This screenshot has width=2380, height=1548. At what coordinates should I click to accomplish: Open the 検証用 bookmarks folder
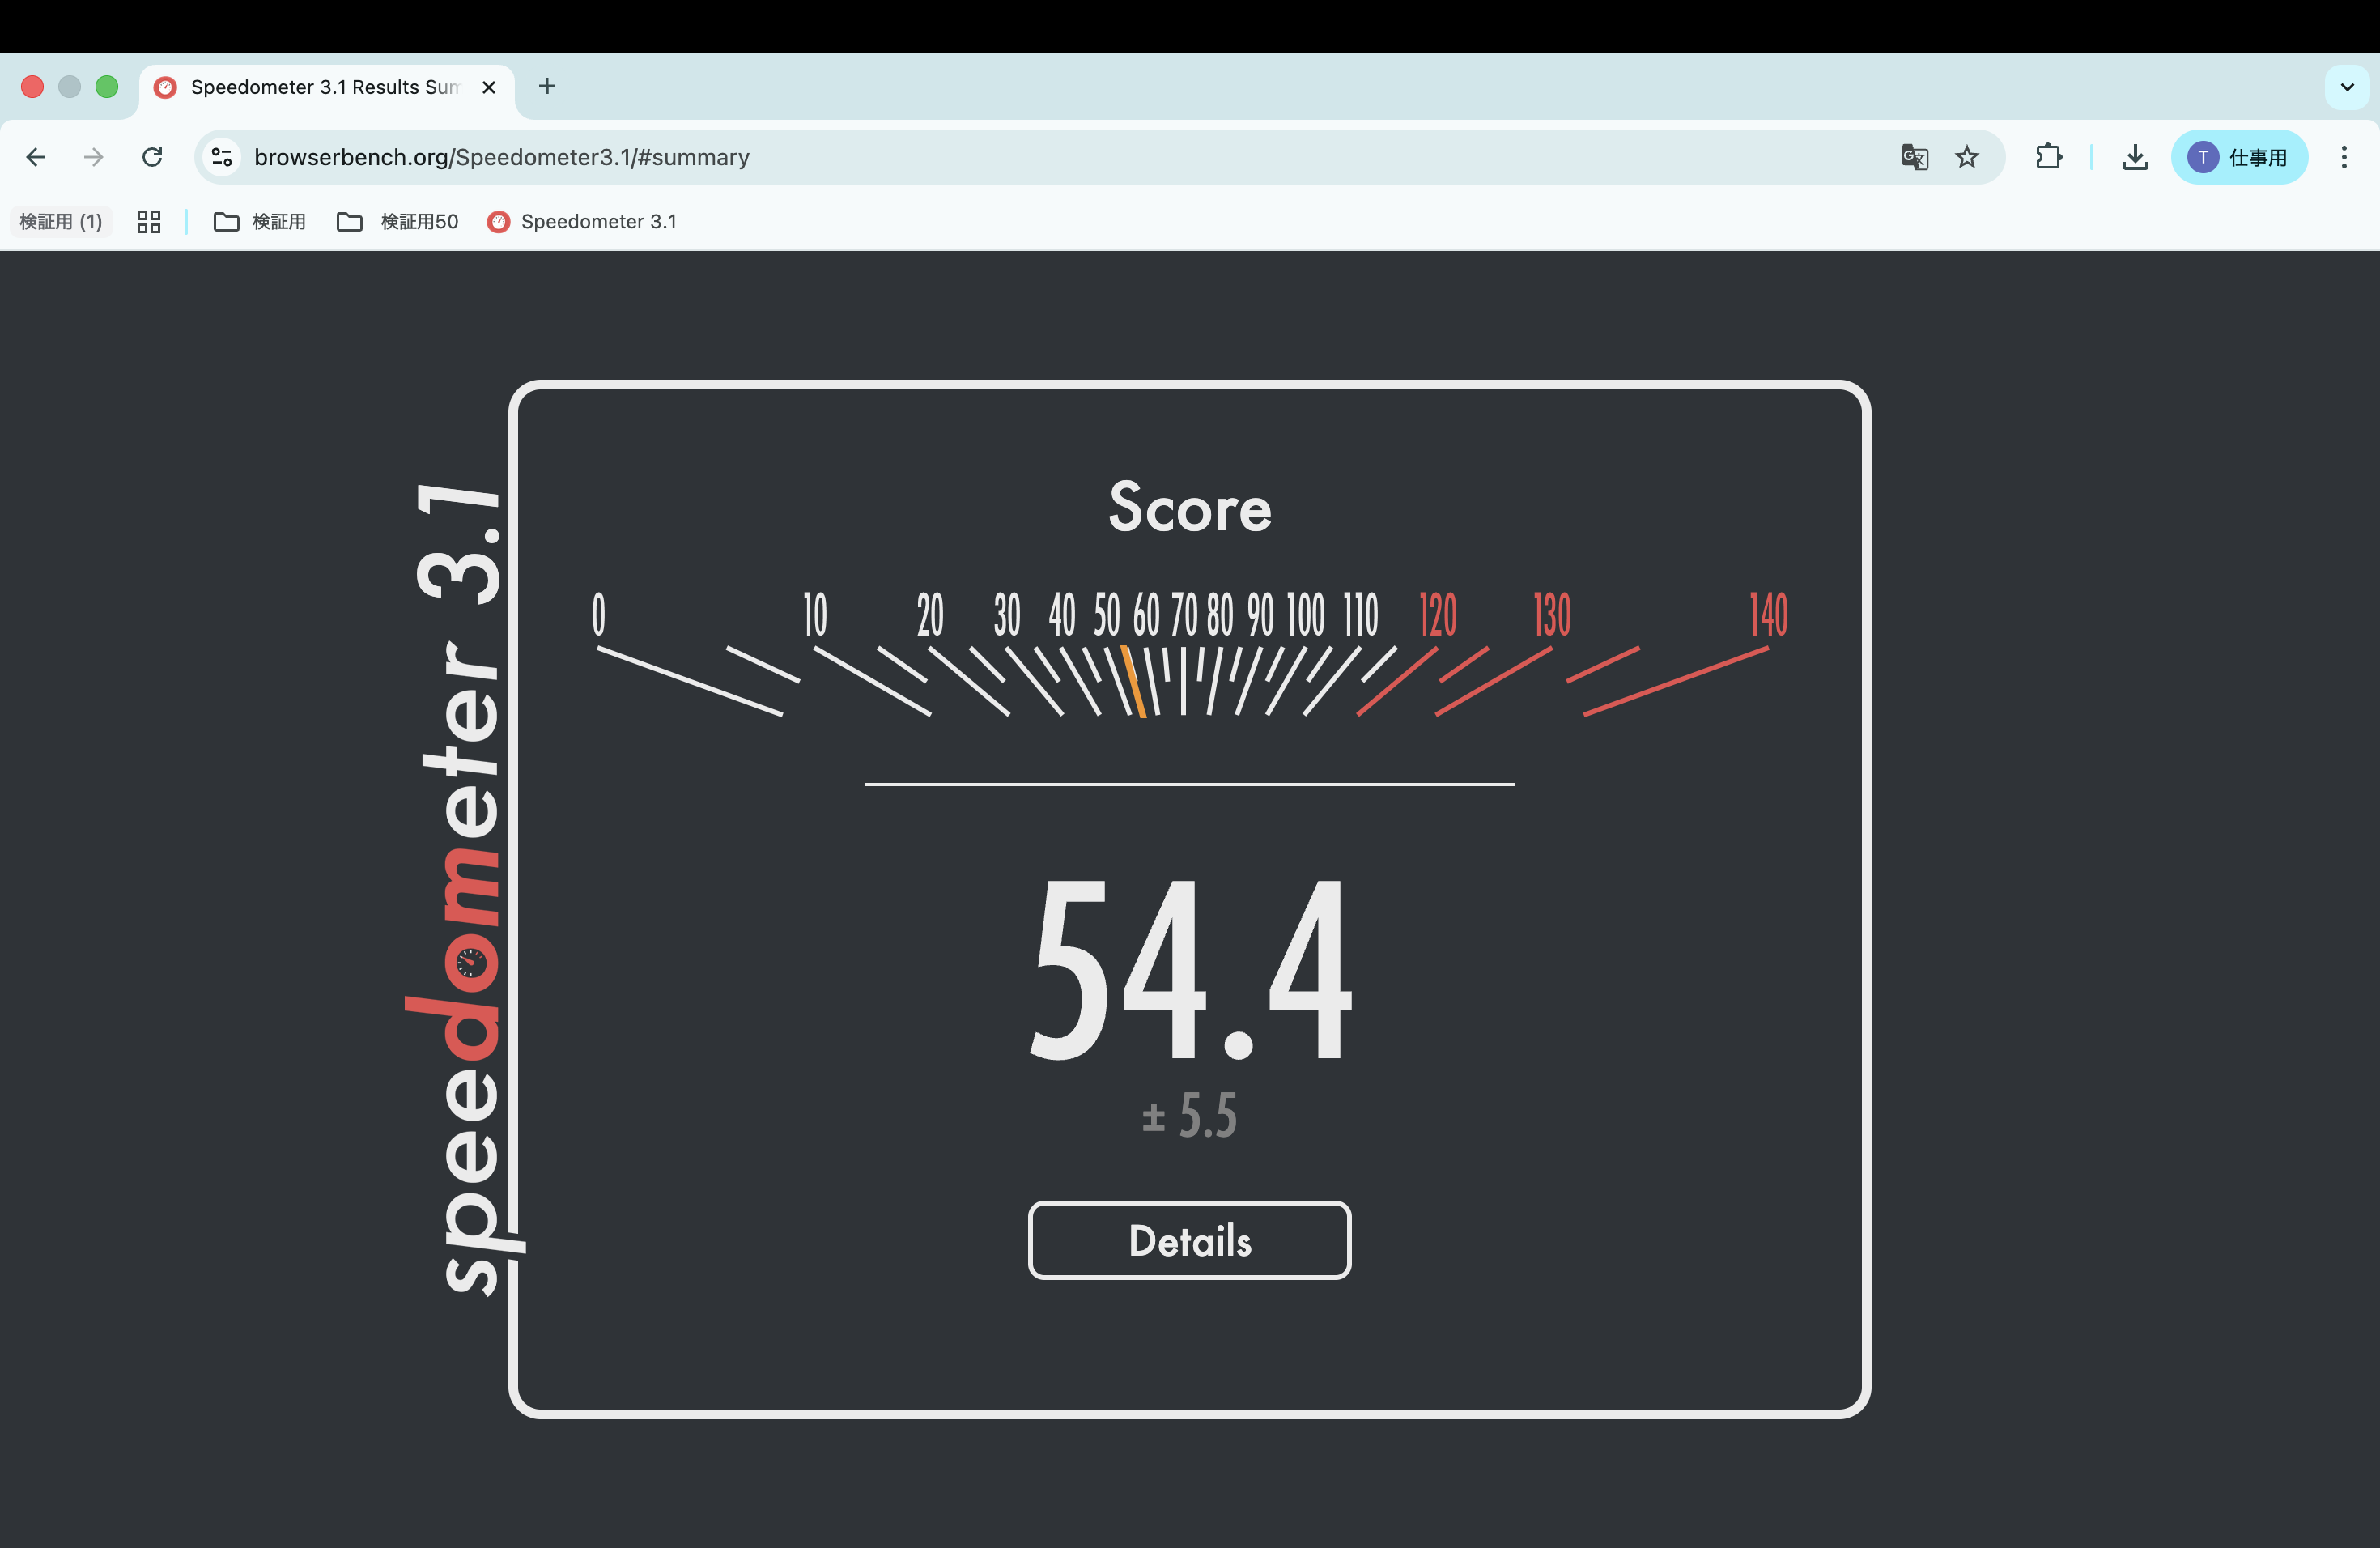pyautogui.click(x=260, y=221)
